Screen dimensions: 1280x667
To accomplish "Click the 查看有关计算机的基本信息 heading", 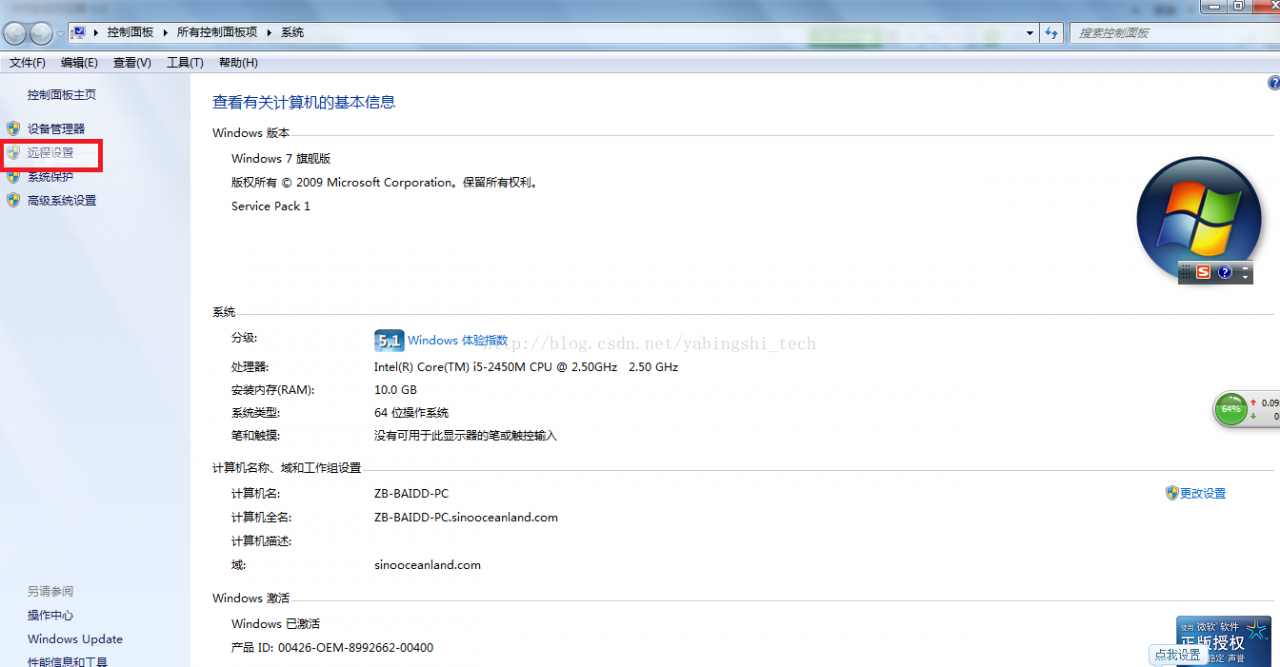I will [x=304, y=102].
